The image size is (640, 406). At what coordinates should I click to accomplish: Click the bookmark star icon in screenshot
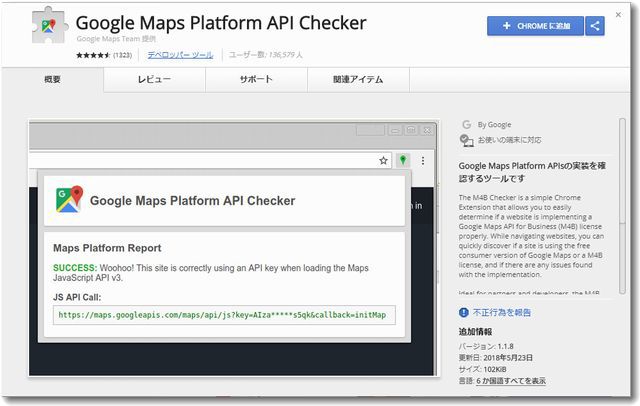pos(383,160)
